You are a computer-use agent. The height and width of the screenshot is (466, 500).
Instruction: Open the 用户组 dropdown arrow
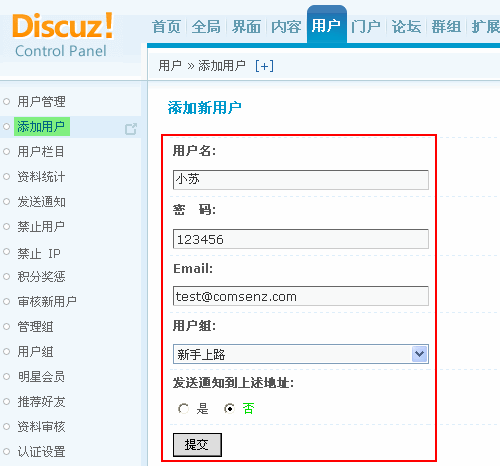(419, 354)
